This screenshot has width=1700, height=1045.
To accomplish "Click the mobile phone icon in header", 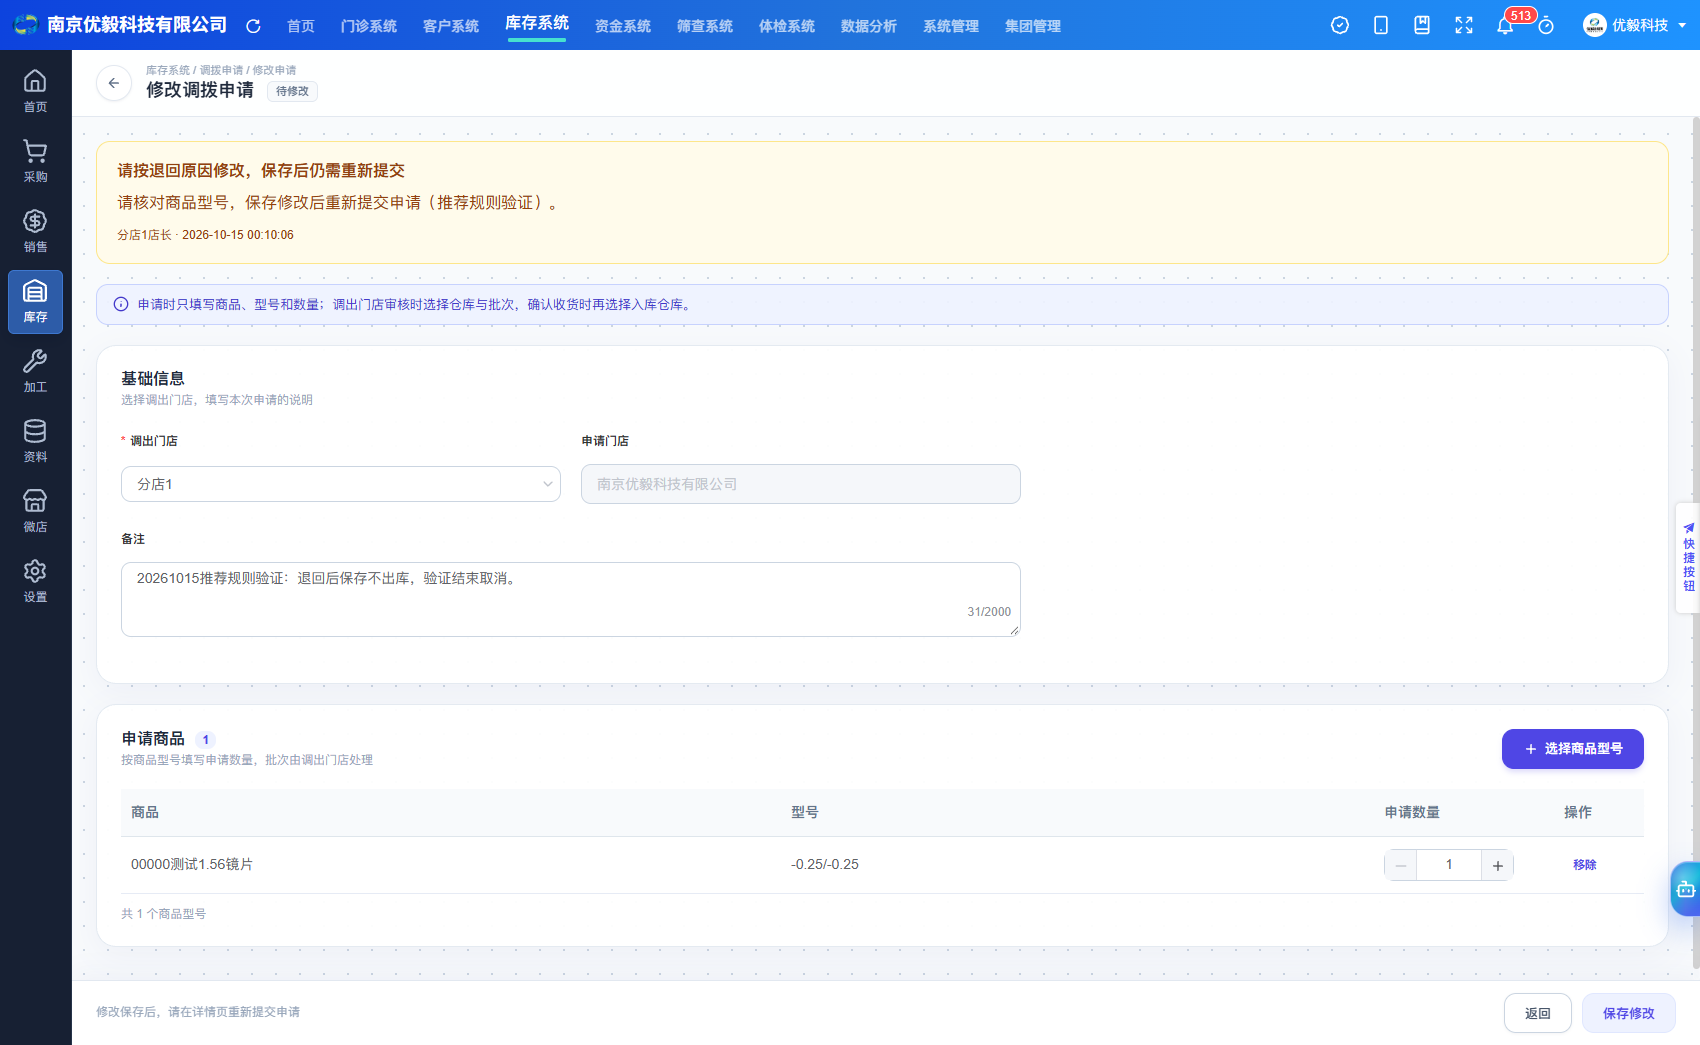I will pos(1381,25).
